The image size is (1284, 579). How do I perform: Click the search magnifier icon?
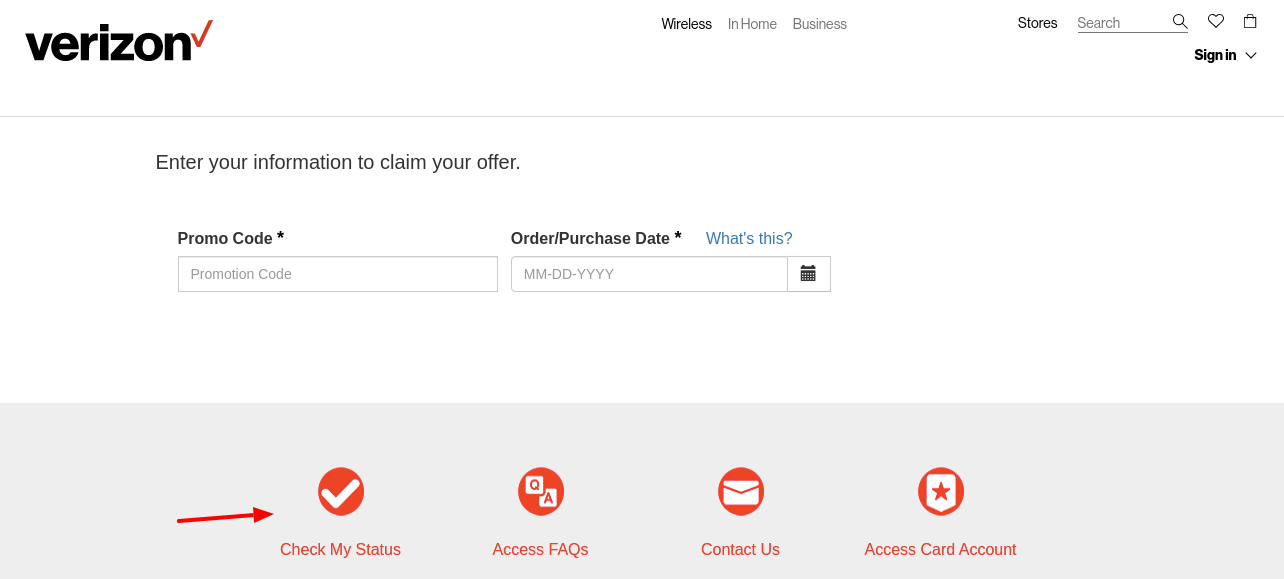pyautogui.click(x=1180, y=20)
